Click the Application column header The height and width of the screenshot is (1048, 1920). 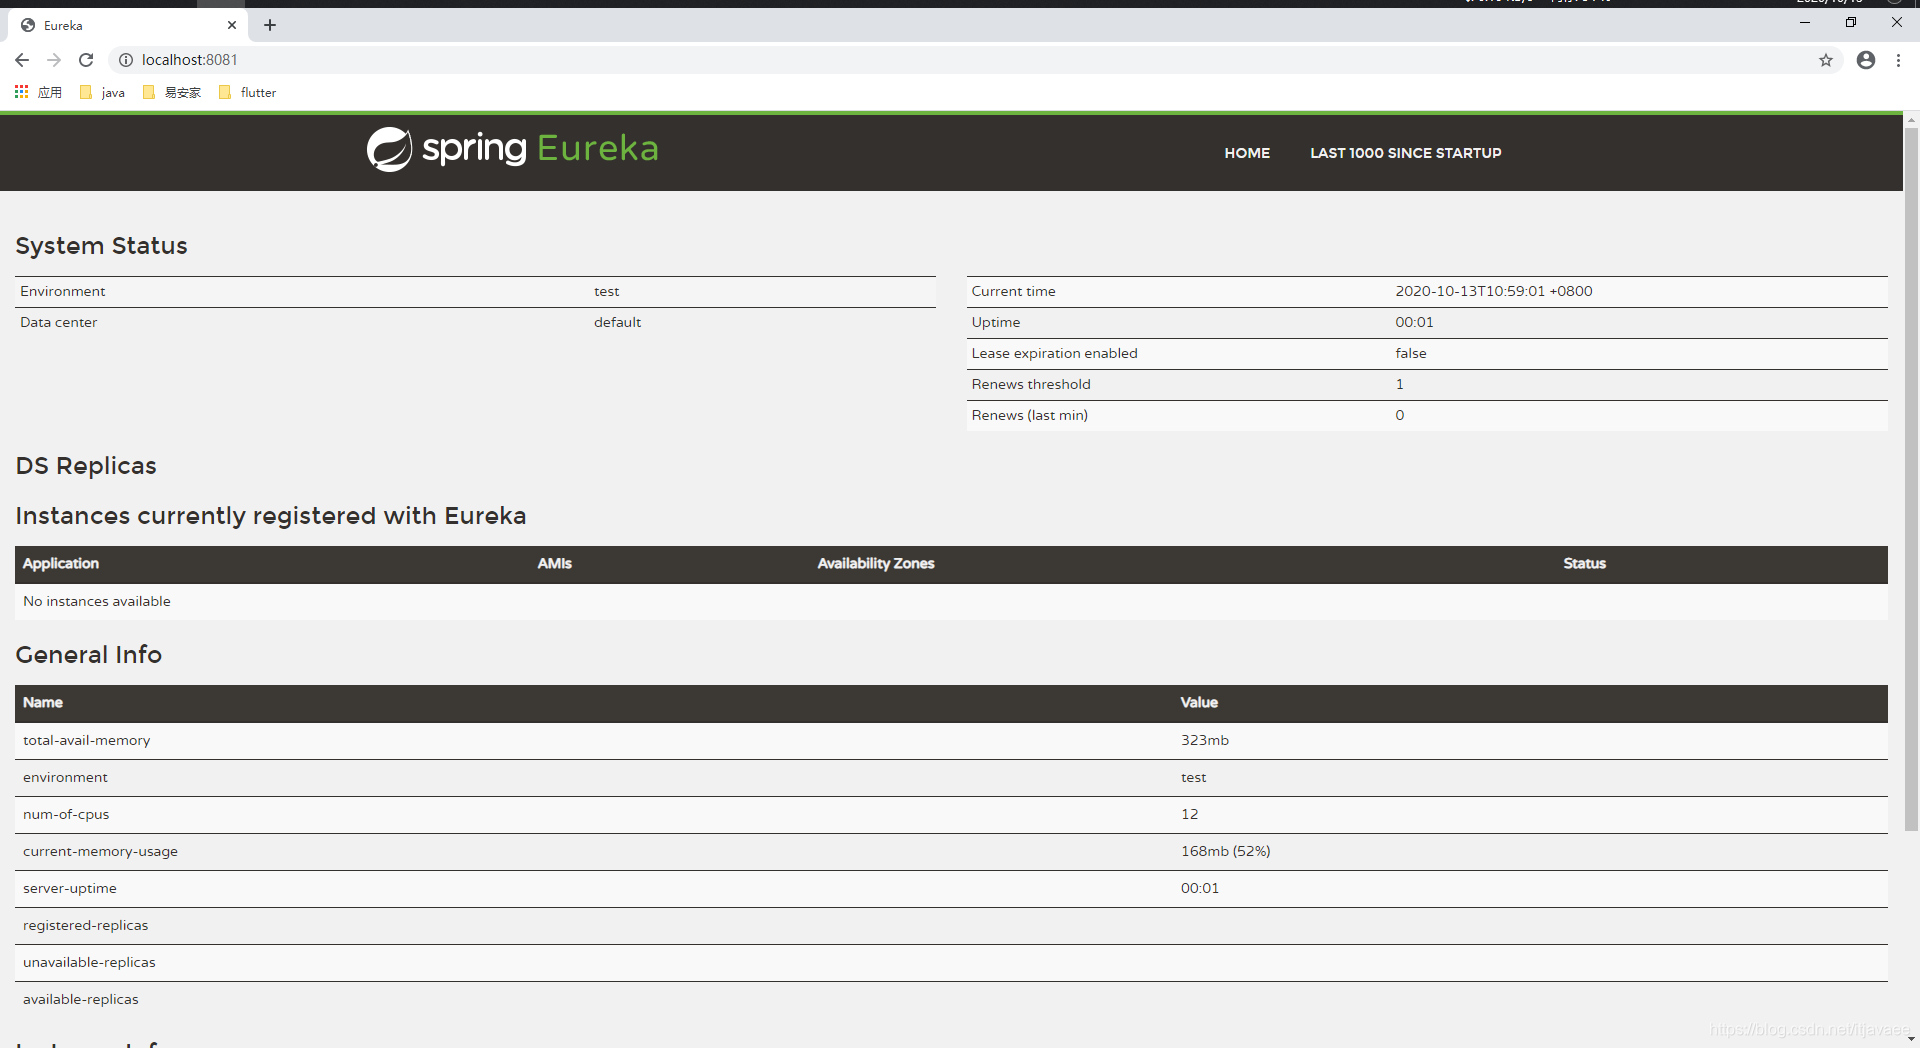[x=61, y=564]
